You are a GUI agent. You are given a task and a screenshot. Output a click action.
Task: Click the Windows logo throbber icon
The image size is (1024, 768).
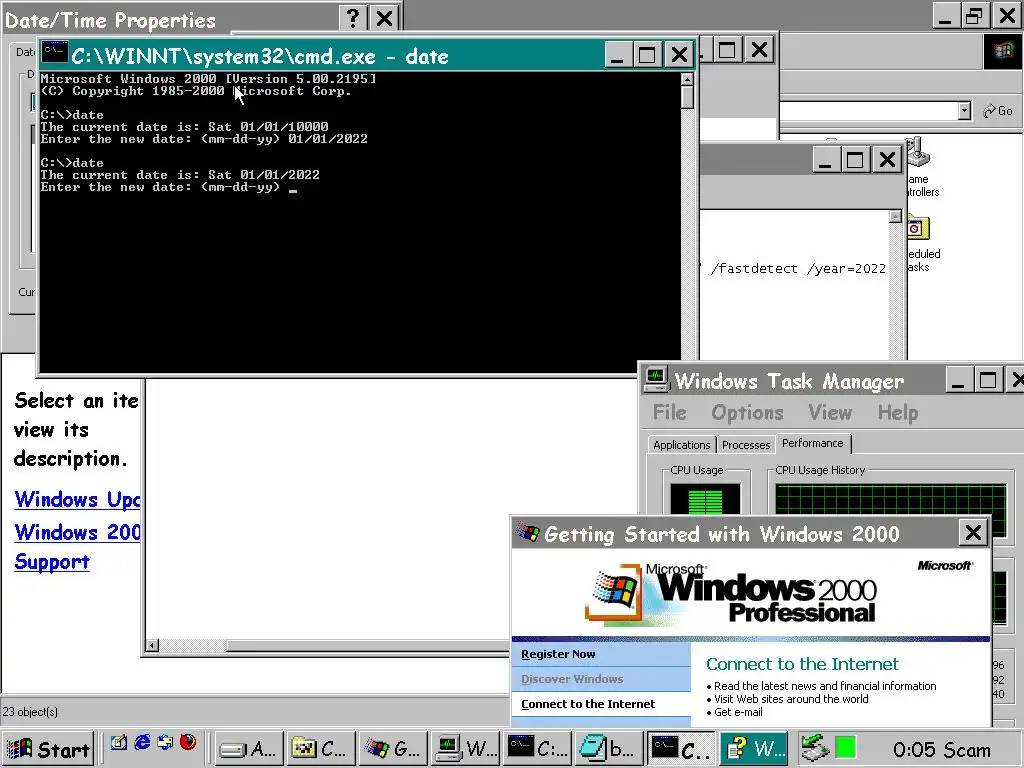(1002, 51)
